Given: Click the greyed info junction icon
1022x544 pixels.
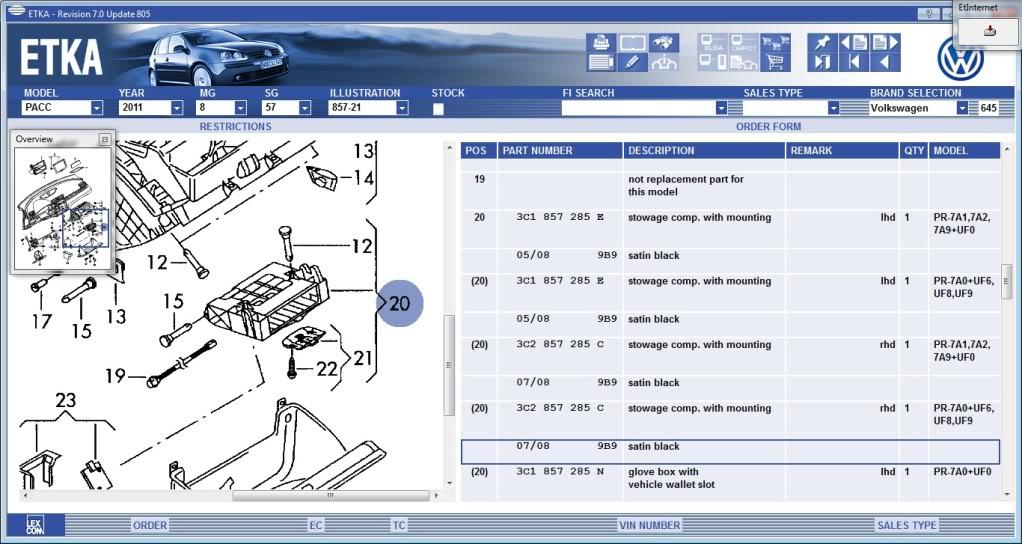Looking at the screenshot, I should [664, 63].
